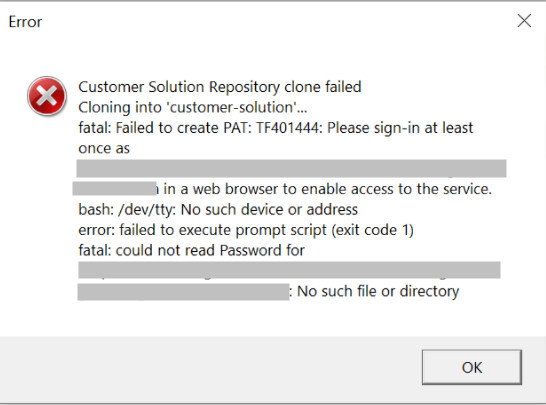Click the "bash: /dev/tty" error line
Viewport: 546px width, 405px height.
point(218,210)
